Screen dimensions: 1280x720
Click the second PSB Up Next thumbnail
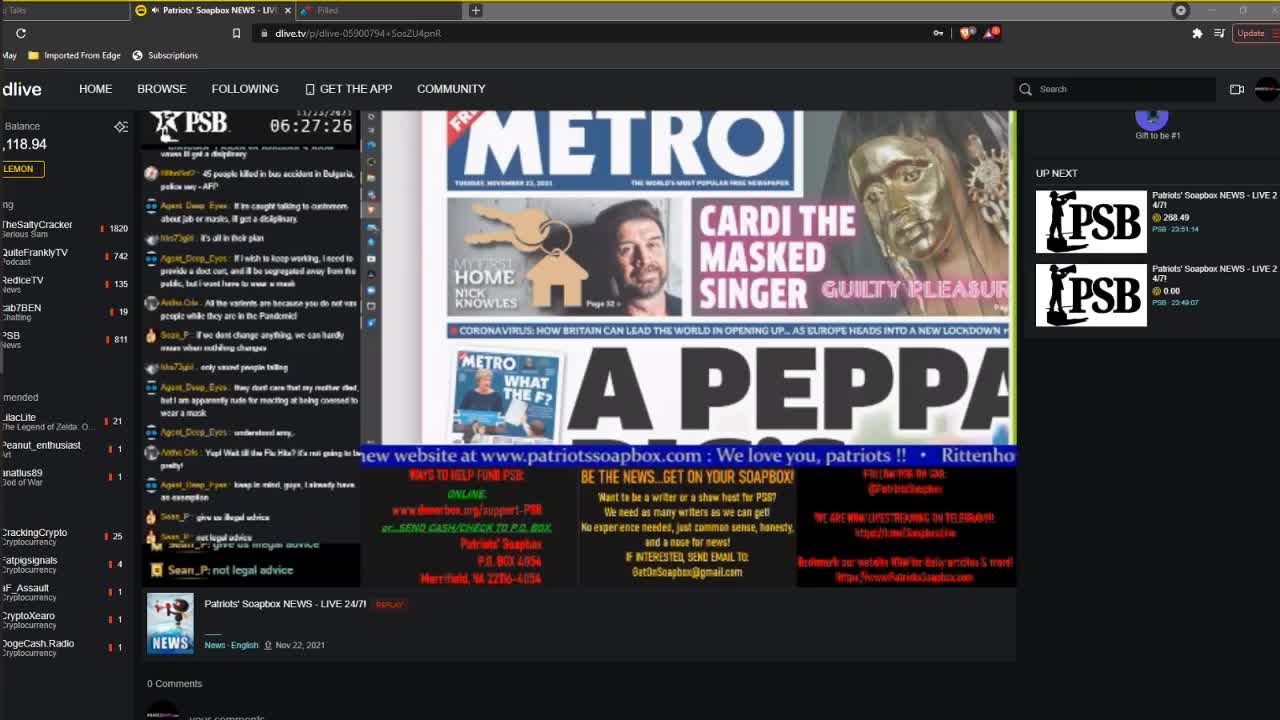click(x=1091, y=295)
